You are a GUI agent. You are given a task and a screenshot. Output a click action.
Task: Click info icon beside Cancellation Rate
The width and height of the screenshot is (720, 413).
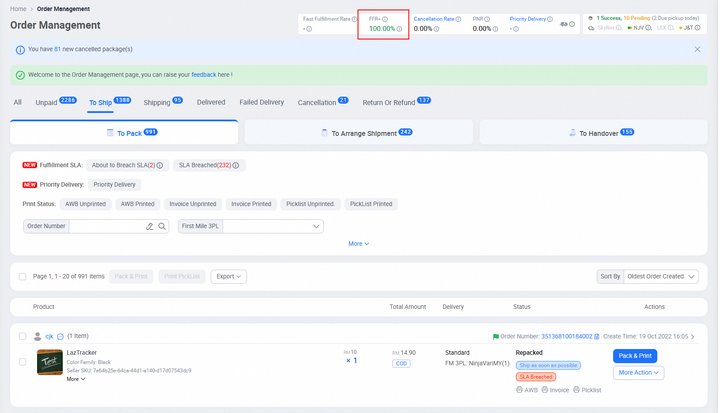460,18
